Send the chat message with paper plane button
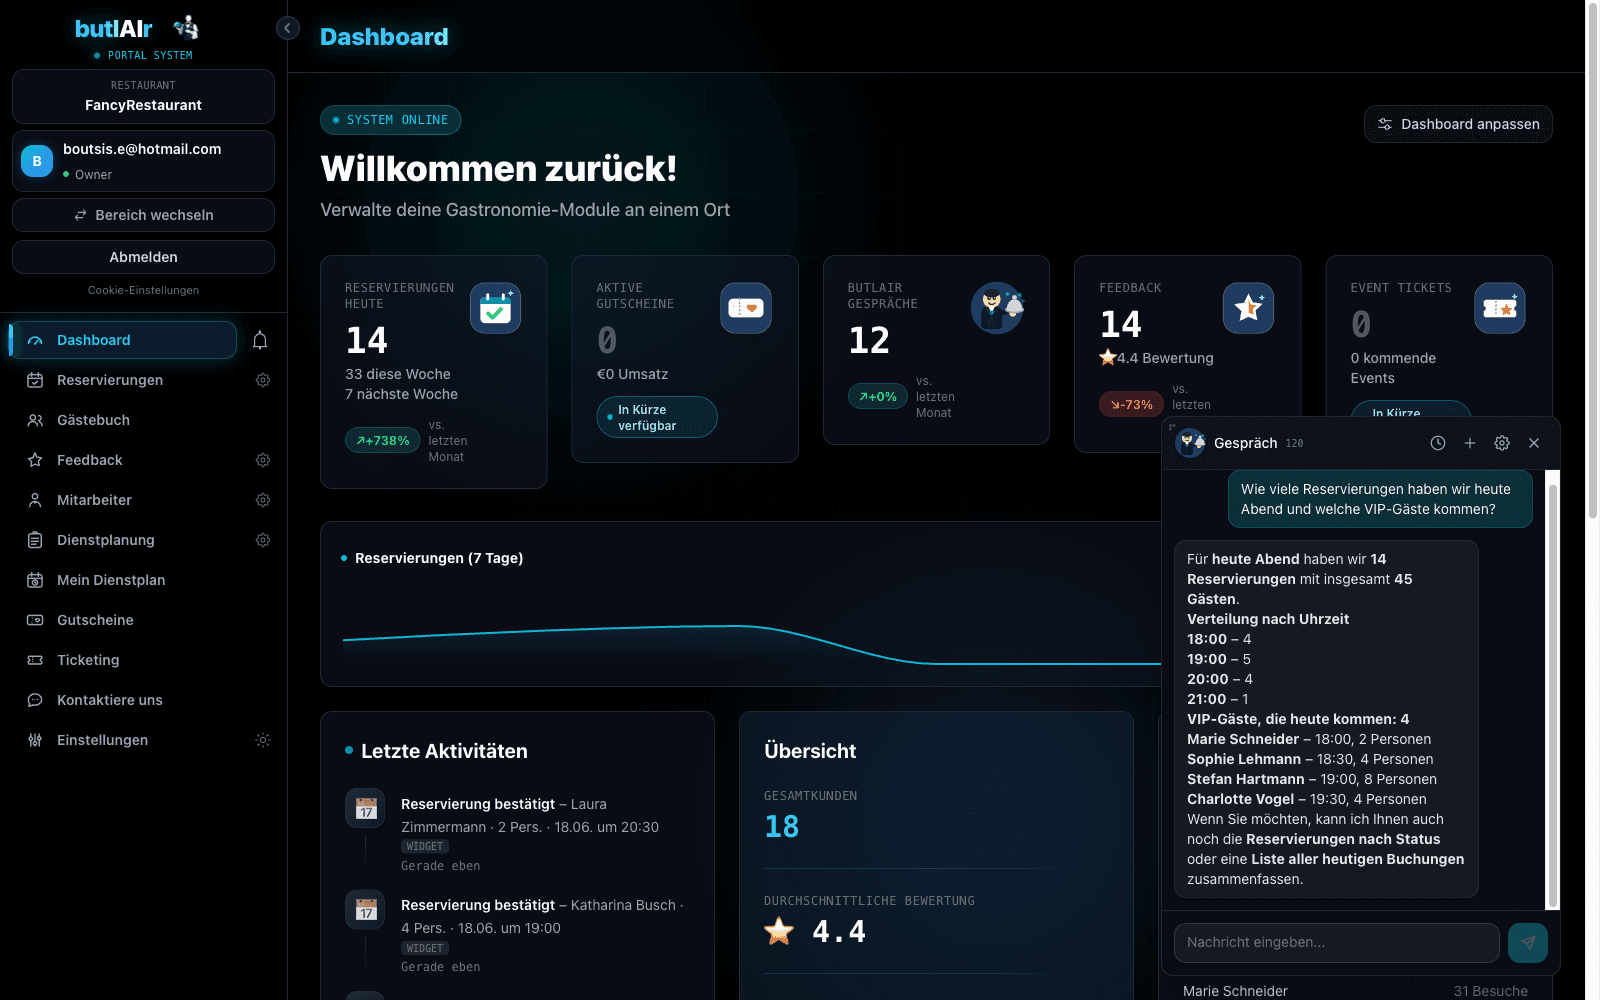Screen dimensions: 1600x1000 coord(1528,942)
